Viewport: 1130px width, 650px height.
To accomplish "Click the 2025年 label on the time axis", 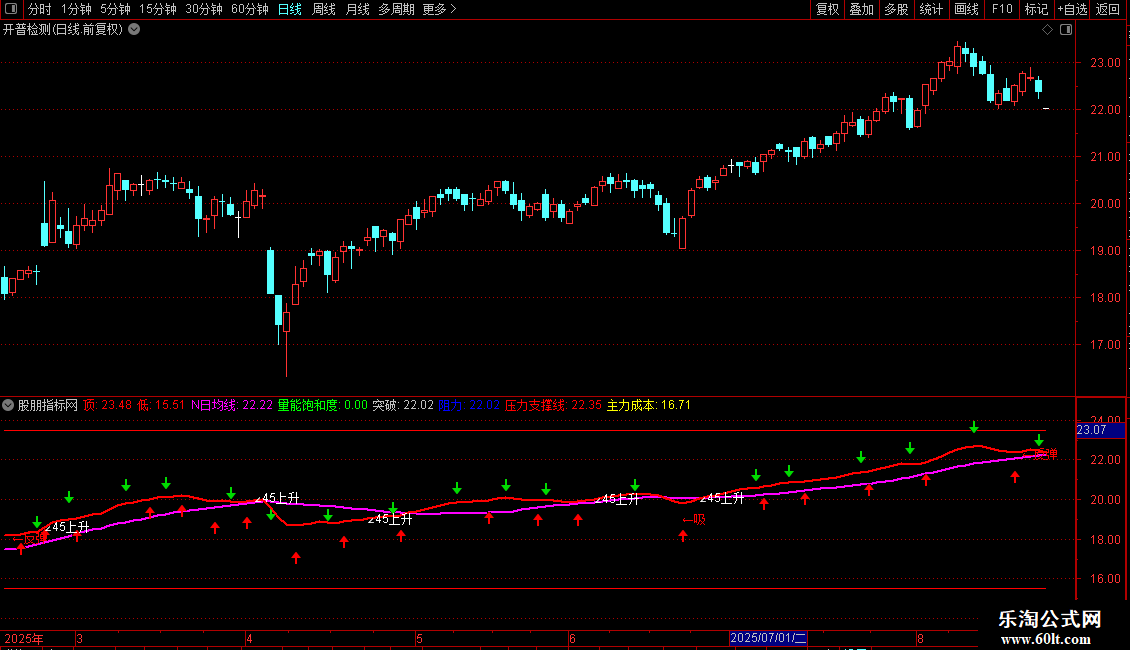I will click(x=24, y=638).
